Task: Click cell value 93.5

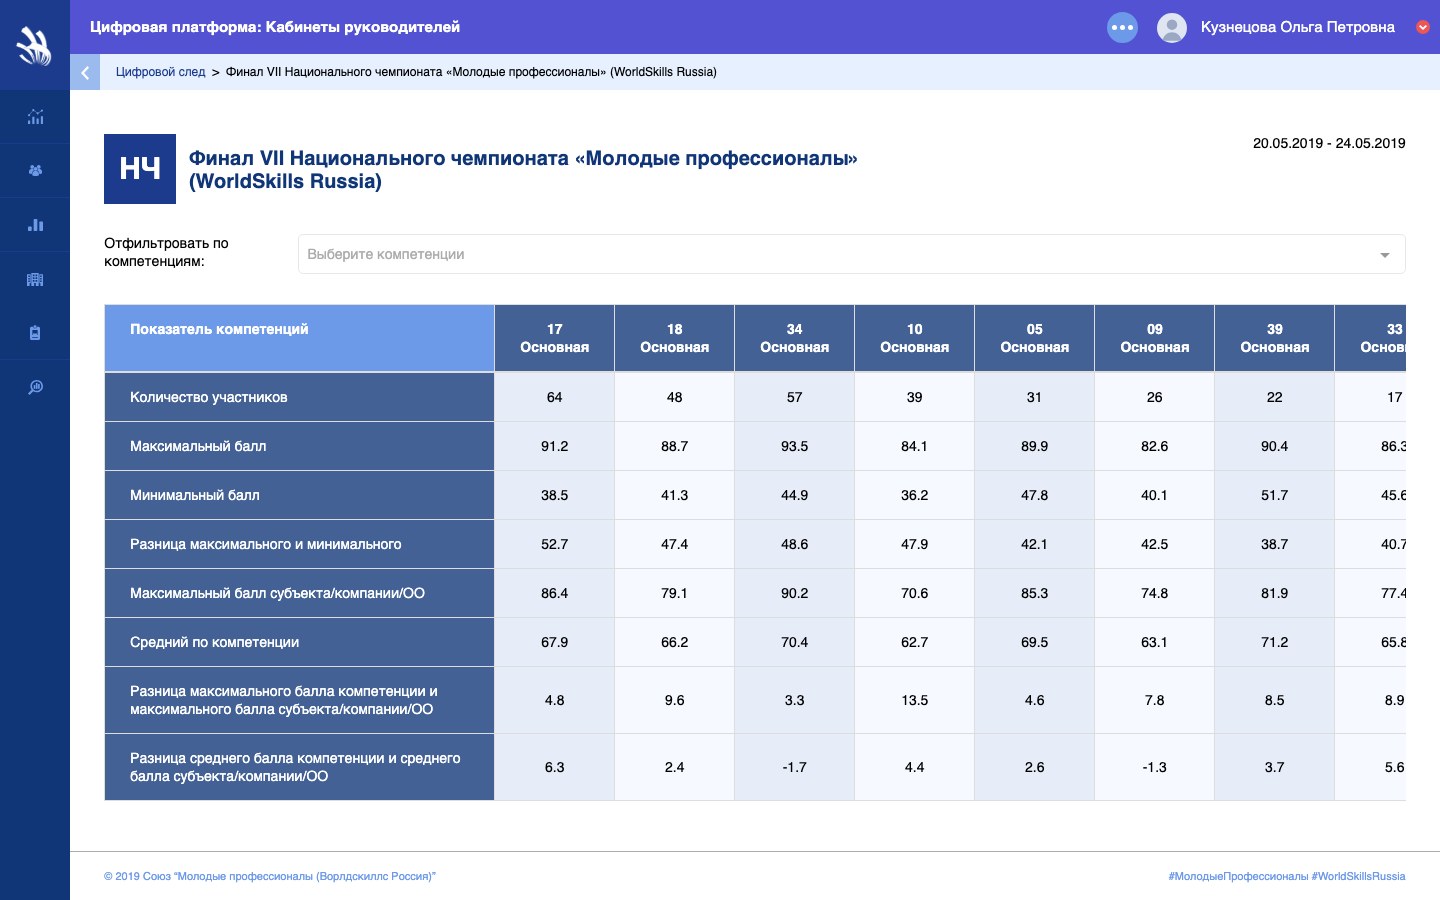Action: click(x=794, y=446)
